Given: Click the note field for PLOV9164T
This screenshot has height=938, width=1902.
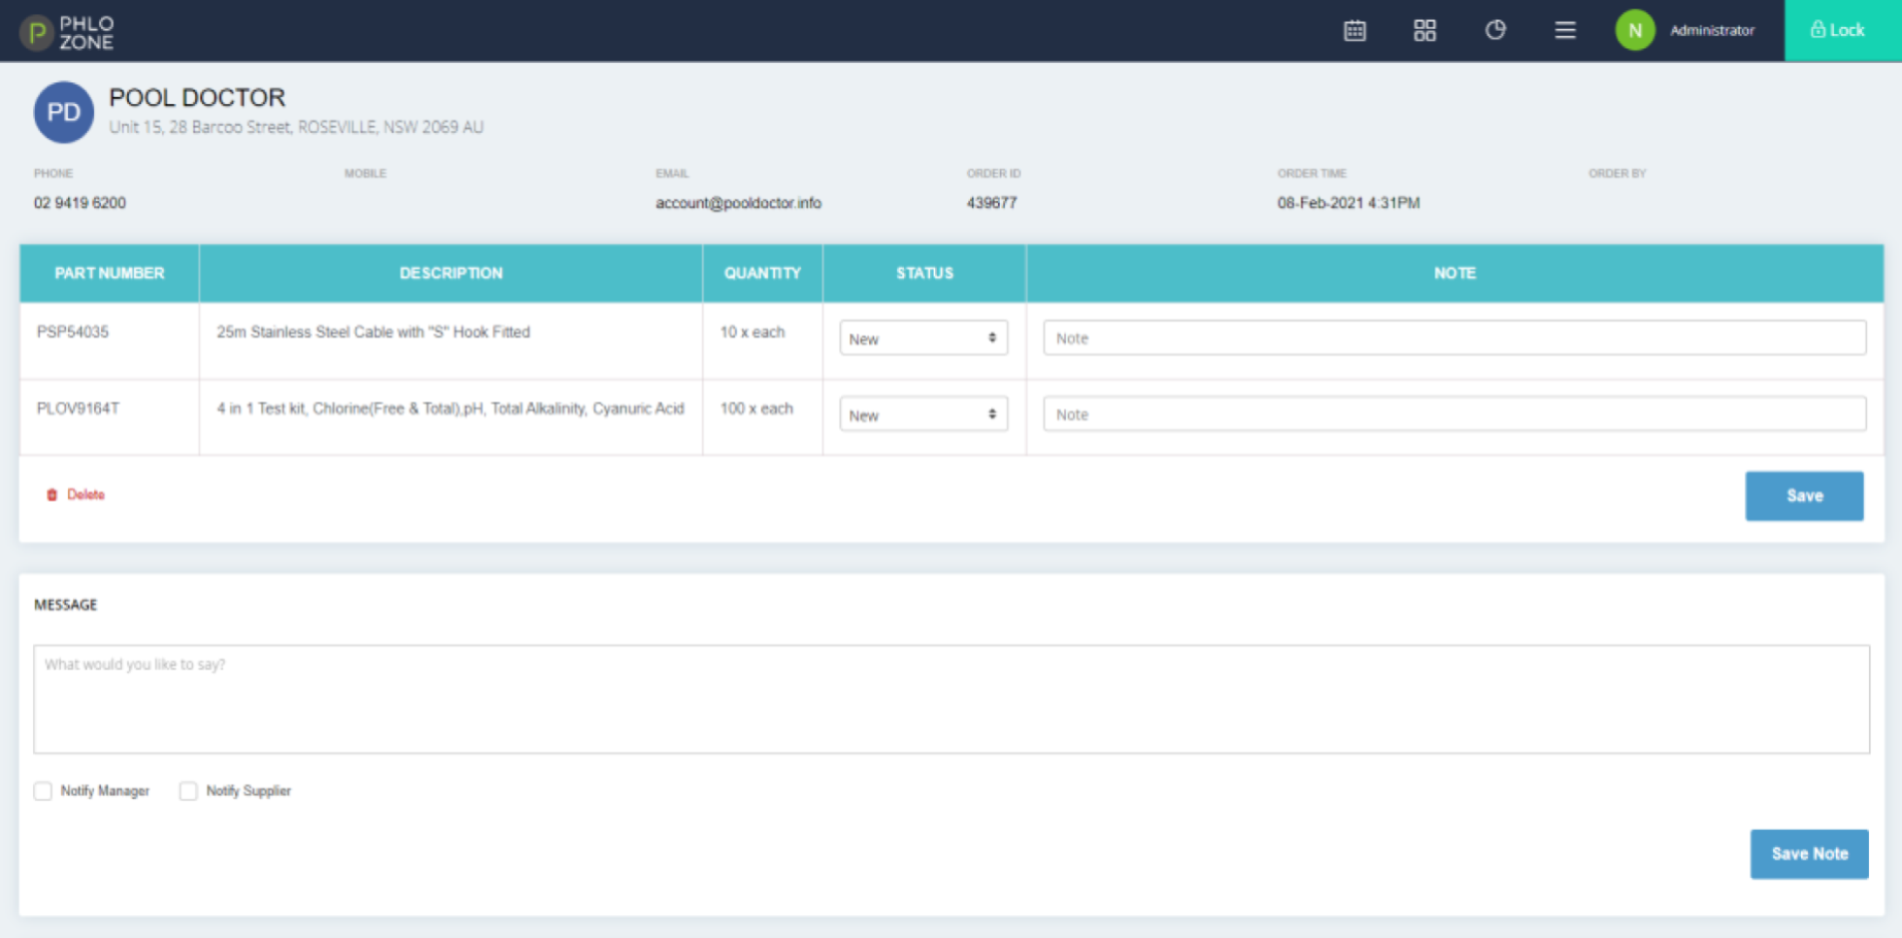Looking at the screenshot, I should 1454,414.
